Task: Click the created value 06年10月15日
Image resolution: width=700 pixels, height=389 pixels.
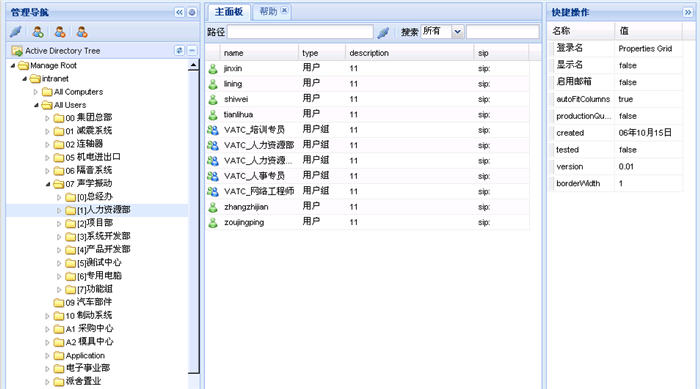Action: (x=645, y=133)
